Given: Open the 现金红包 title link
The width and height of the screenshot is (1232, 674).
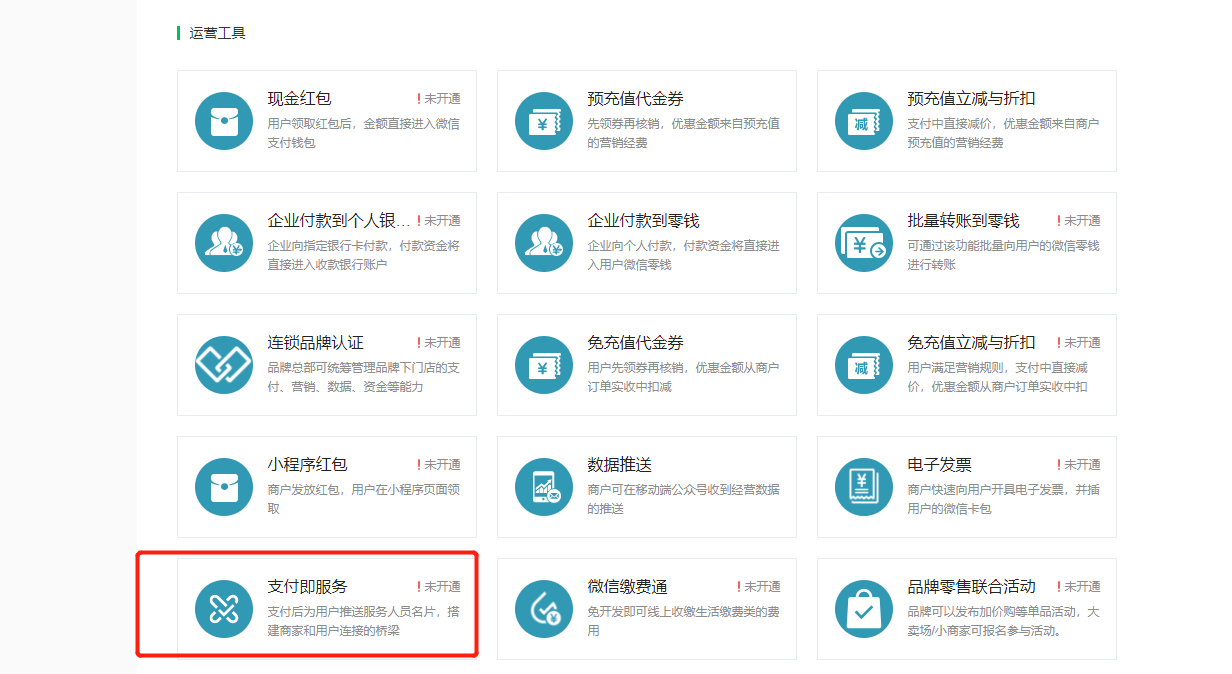Looking at the screenshot, I should click(x=300, y=99).
